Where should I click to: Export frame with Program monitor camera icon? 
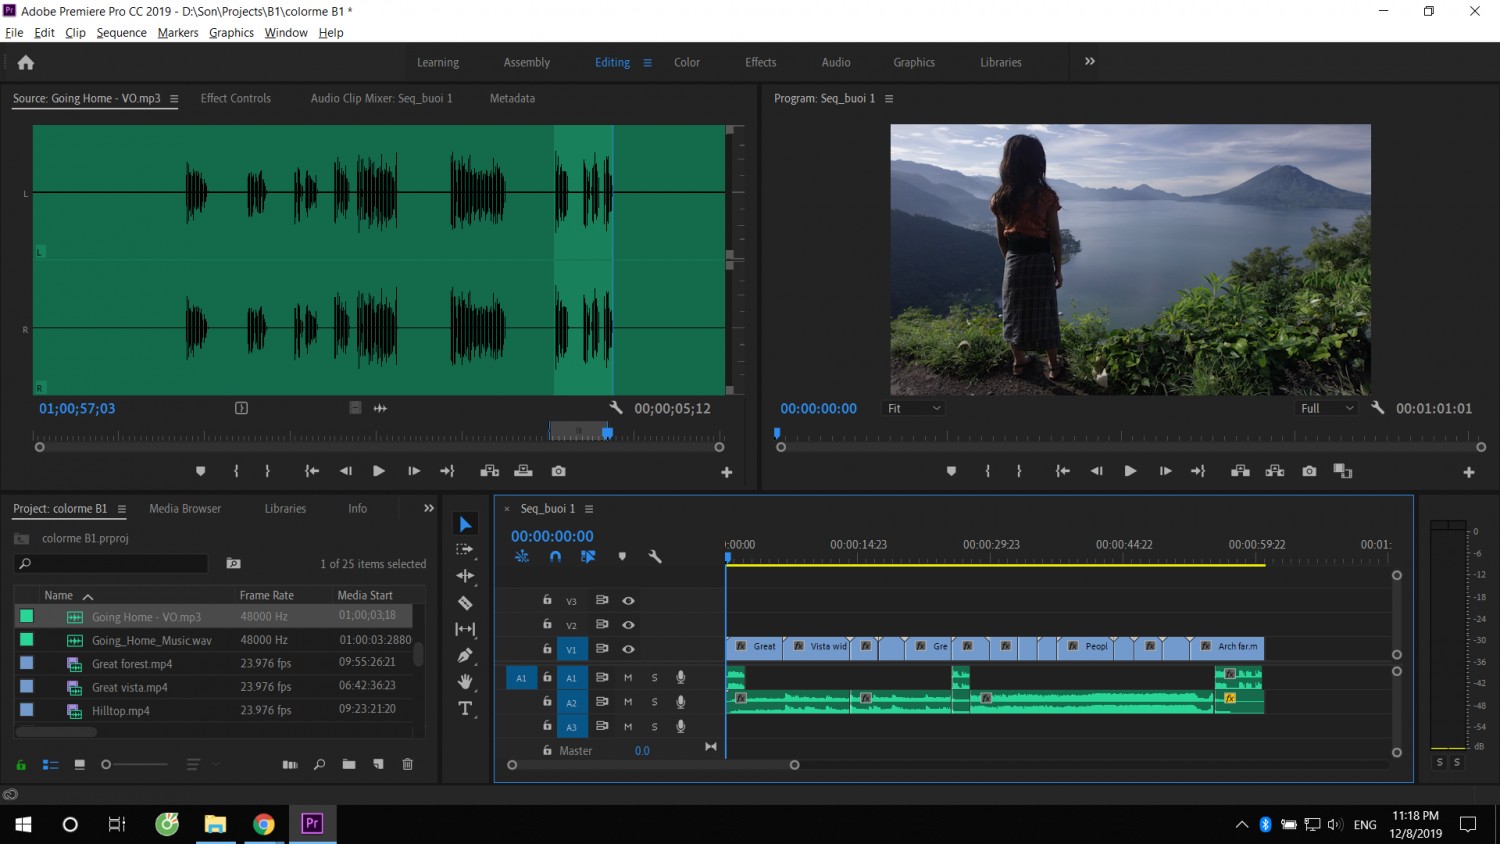1309,471
